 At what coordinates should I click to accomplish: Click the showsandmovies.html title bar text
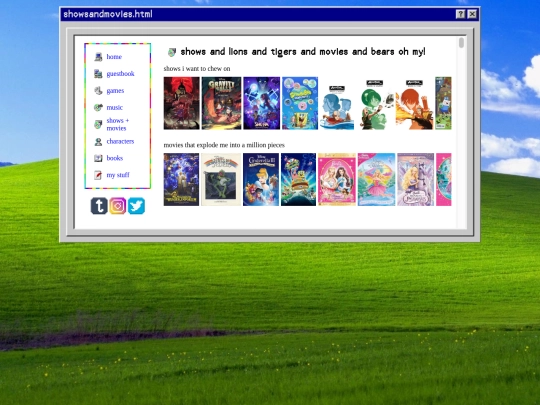(108, 14)
